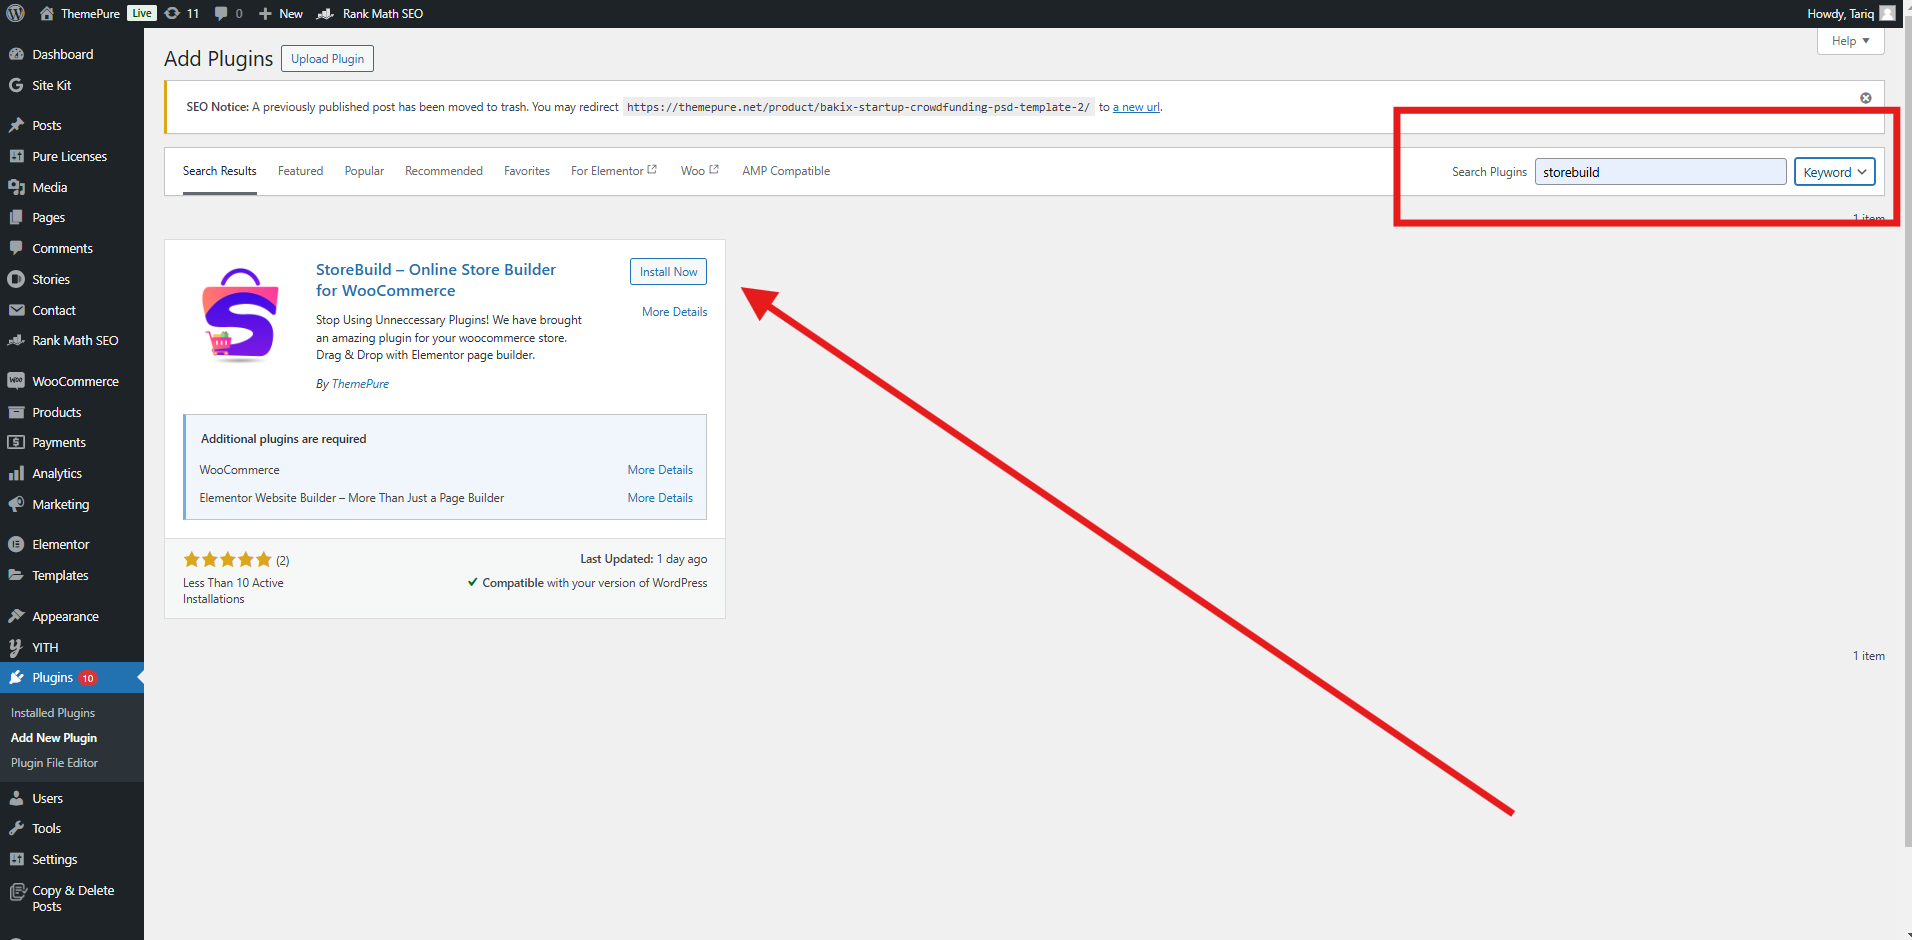Click the Settings icon in sidebar
1912x940 pixels.
(x=16, y=859)
